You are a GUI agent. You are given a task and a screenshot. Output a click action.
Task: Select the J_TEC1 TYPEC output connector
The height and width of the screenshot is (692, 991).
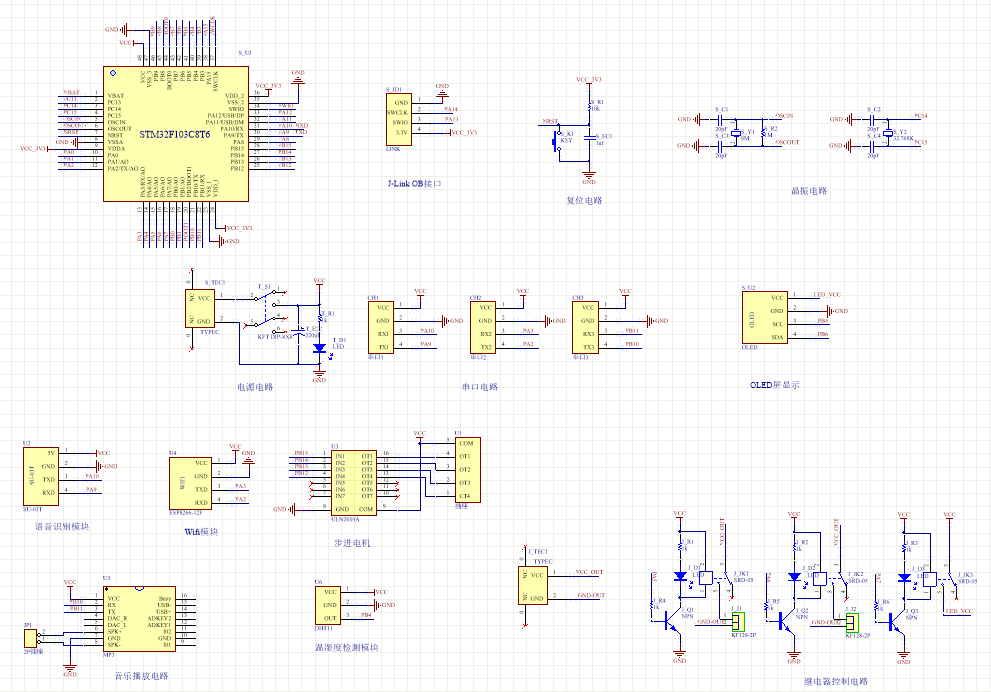tap(533, 585)
